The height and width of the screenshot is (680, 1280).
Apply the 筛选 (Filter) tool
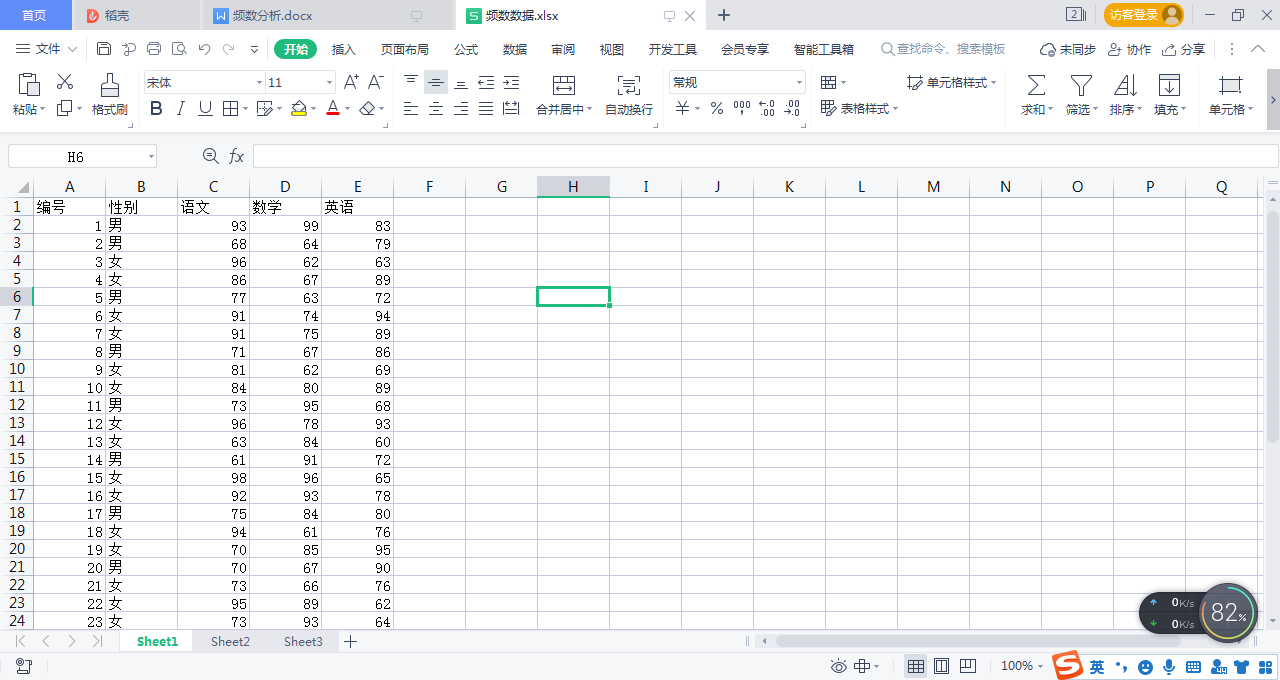(x=1080, y=95)
